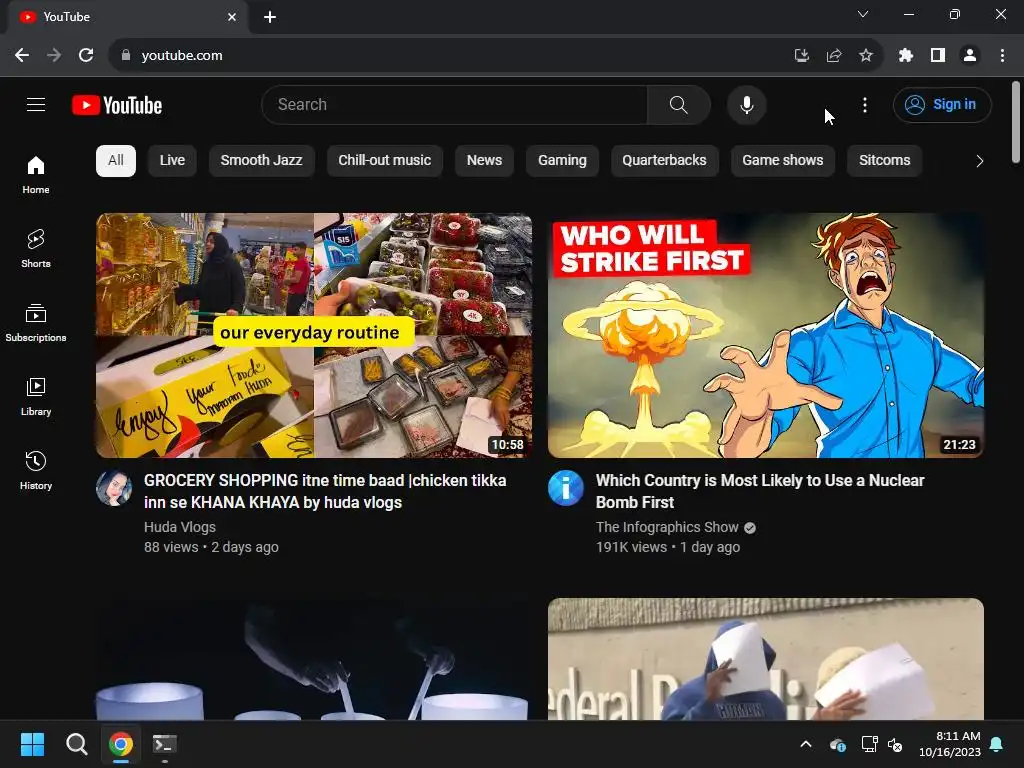Open Terminal from the taskbar
1024x768 pixels.
[165, 744]
